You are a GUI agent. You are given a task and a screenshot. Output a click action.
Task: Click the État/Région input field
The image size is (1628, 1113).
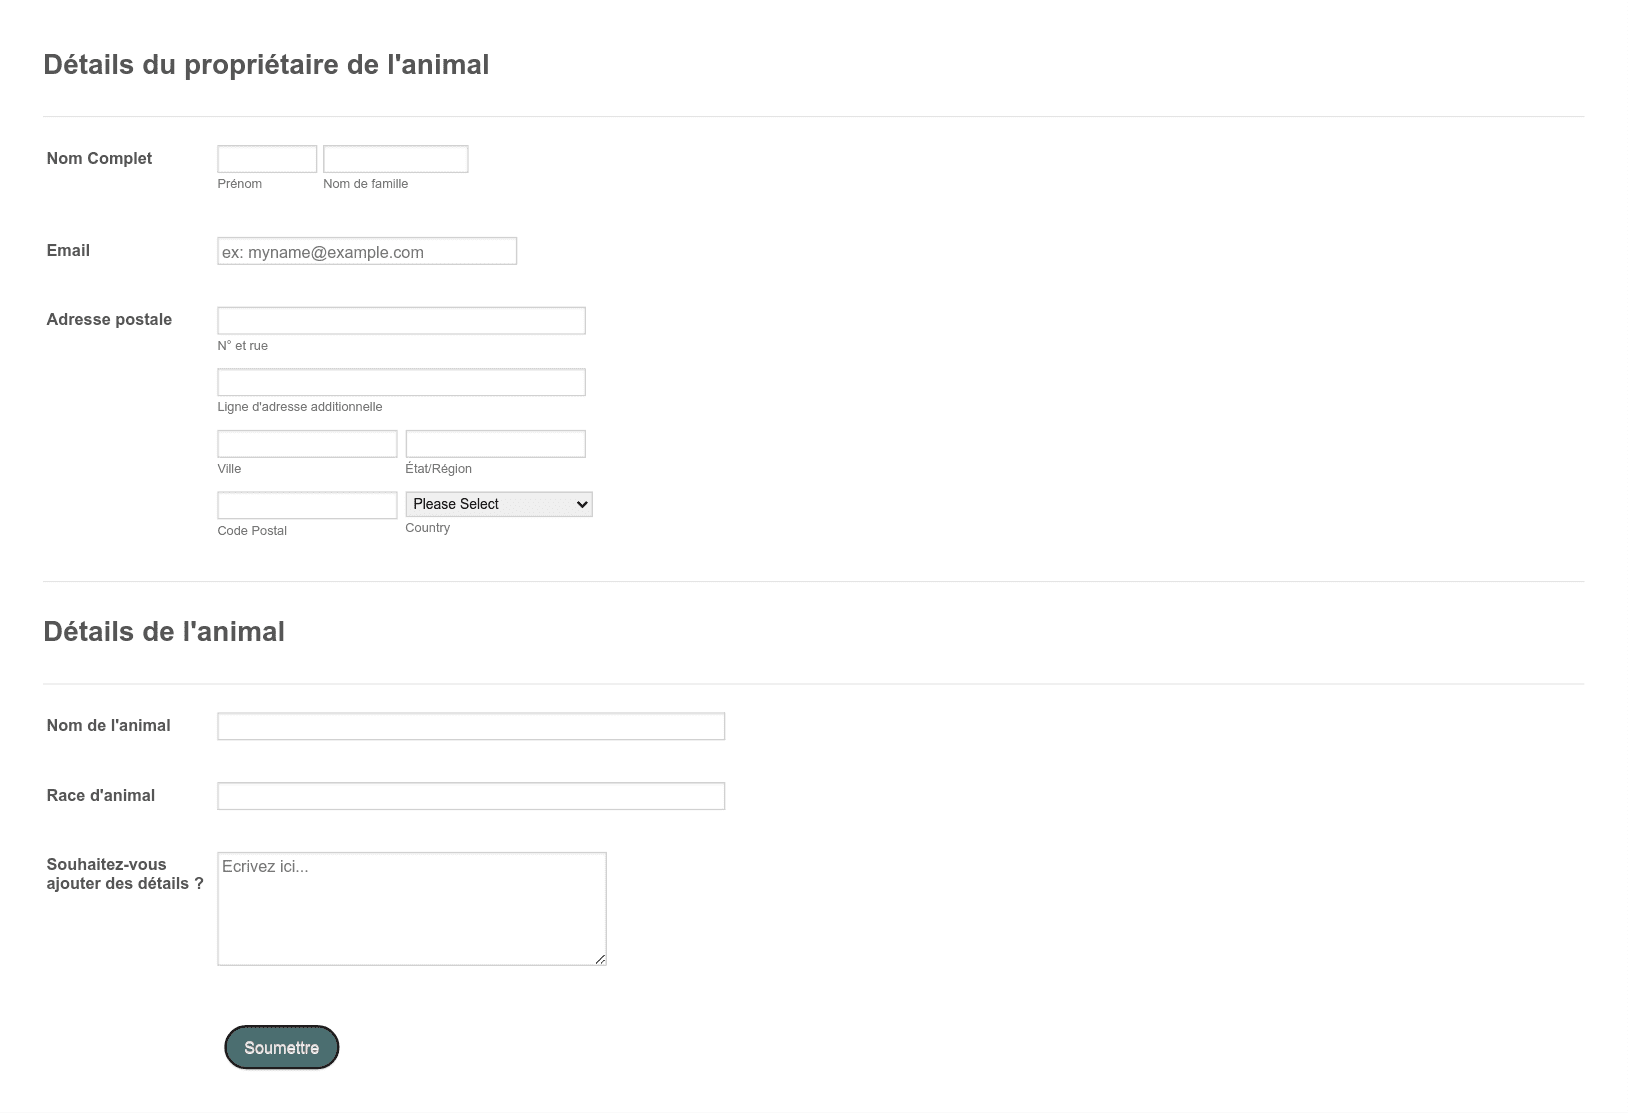(495, 444)
